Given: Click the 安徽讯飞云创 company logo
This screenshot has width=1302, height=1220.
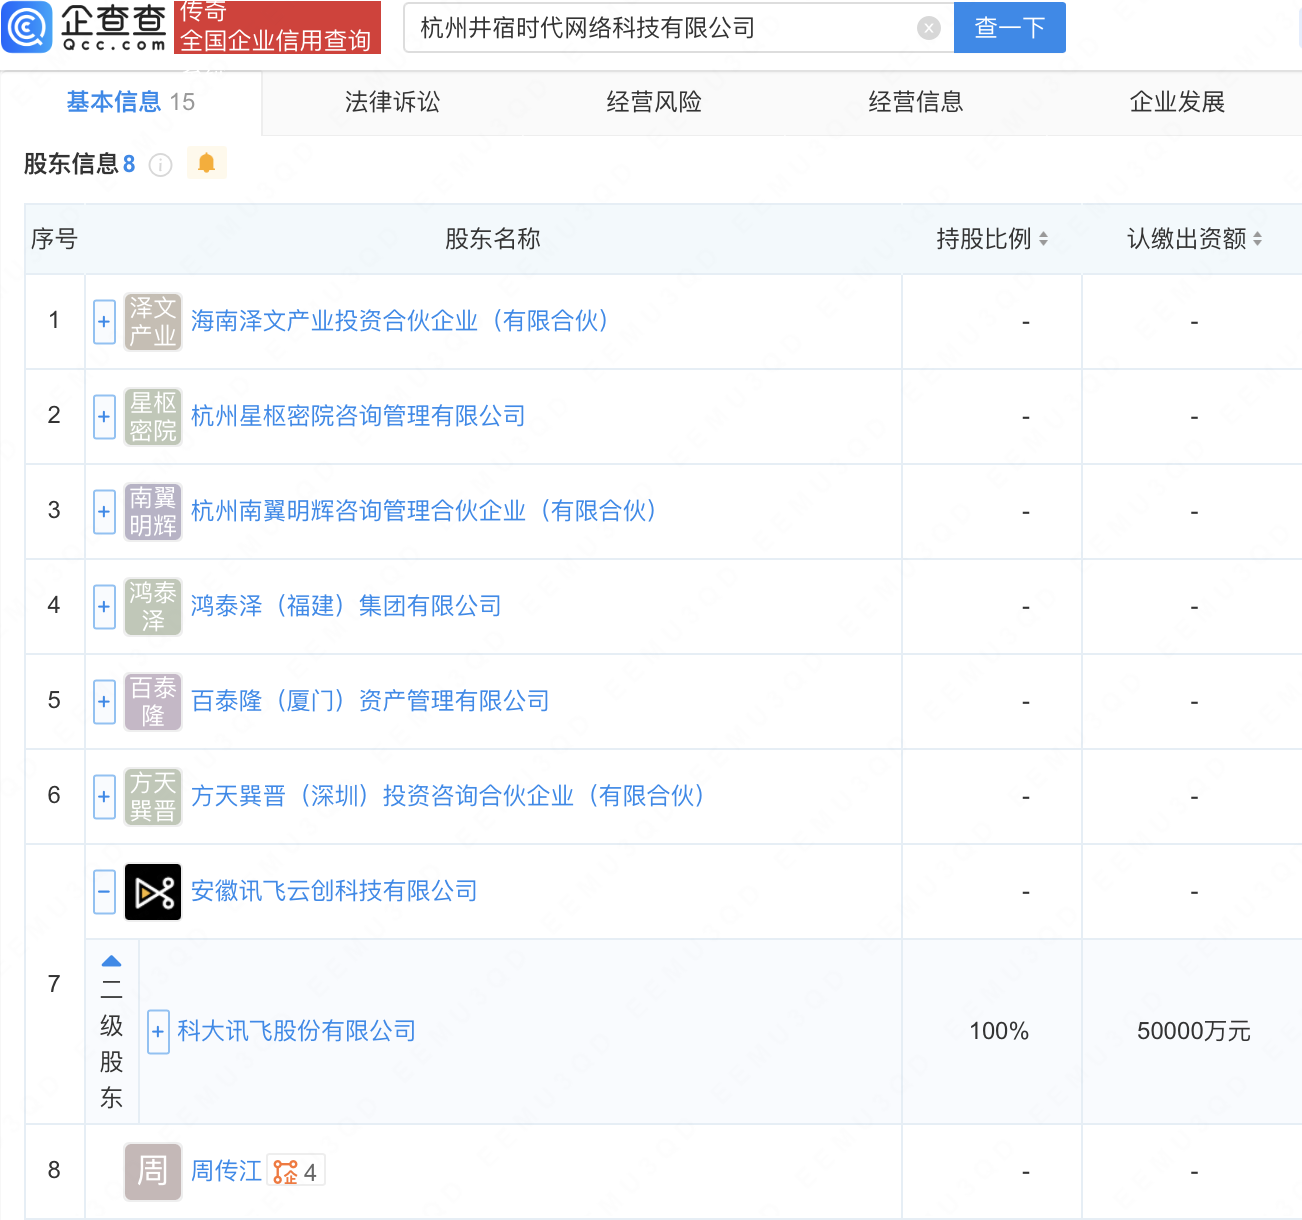Looking at the screenshot, I should tap(153, 892).
